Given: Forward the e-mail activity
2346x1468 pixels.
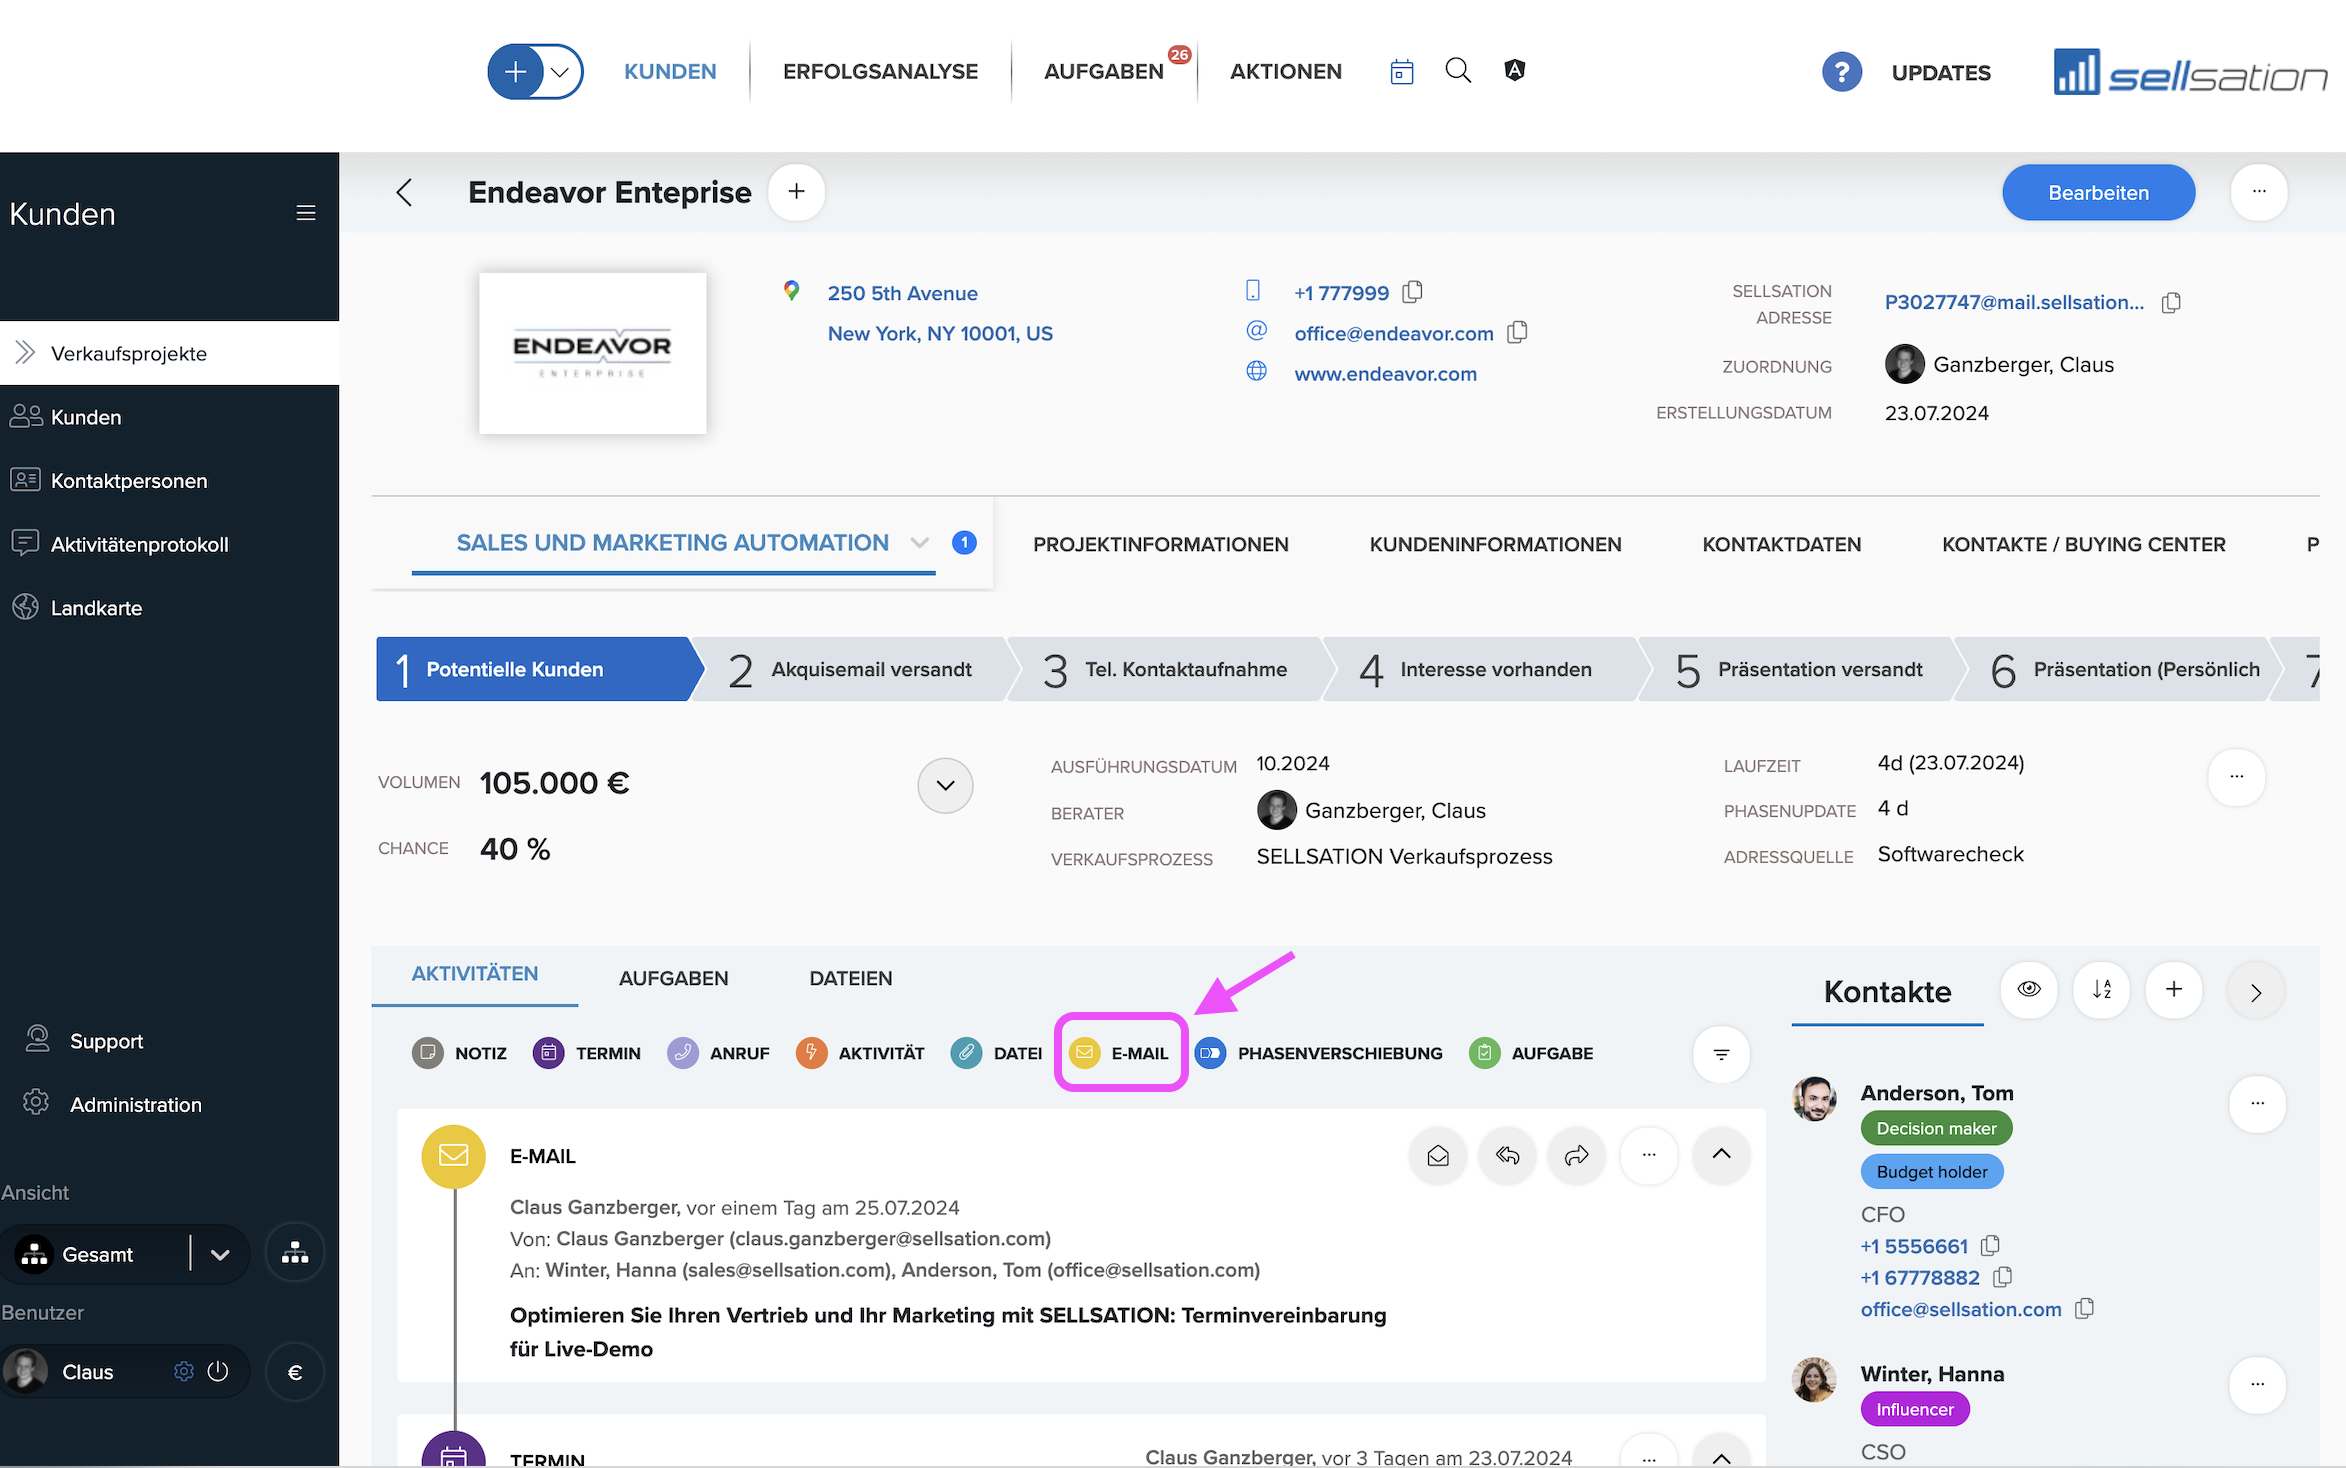Looking at the screenshot, I should coord(1577,1156).
